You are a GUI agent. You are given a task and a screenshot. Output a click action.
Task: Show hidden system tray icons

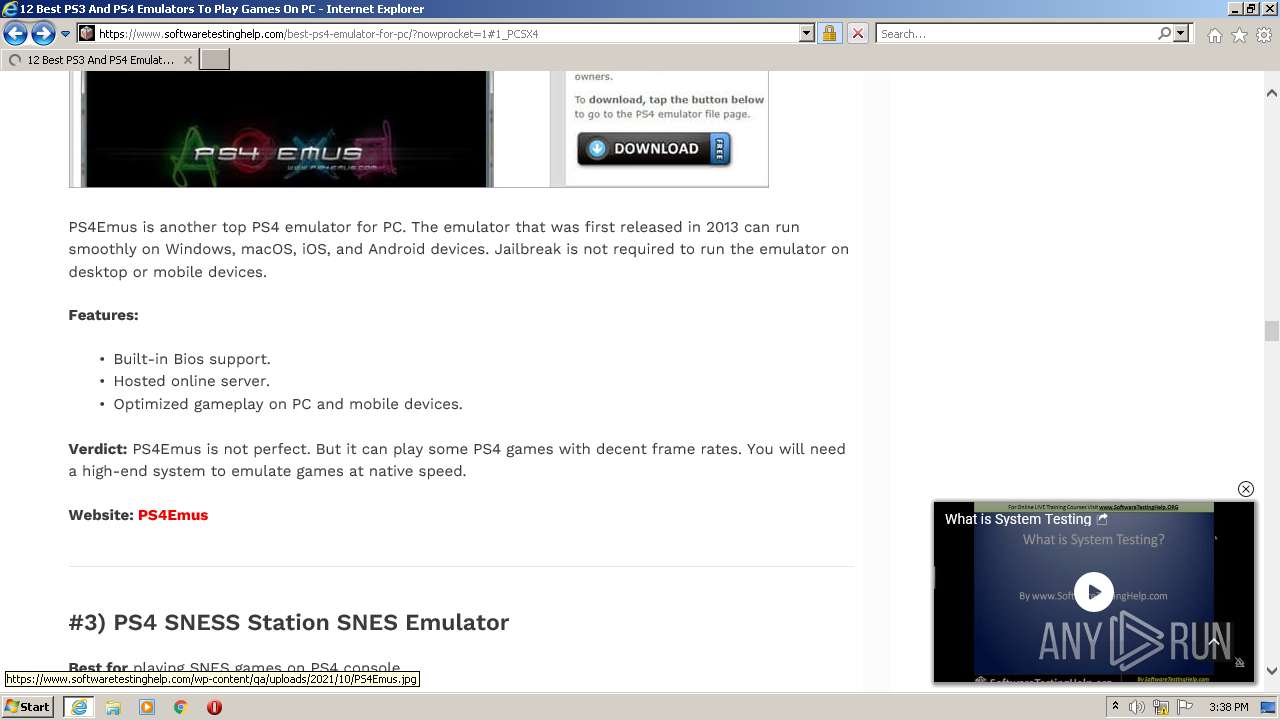click(1115, 707)
